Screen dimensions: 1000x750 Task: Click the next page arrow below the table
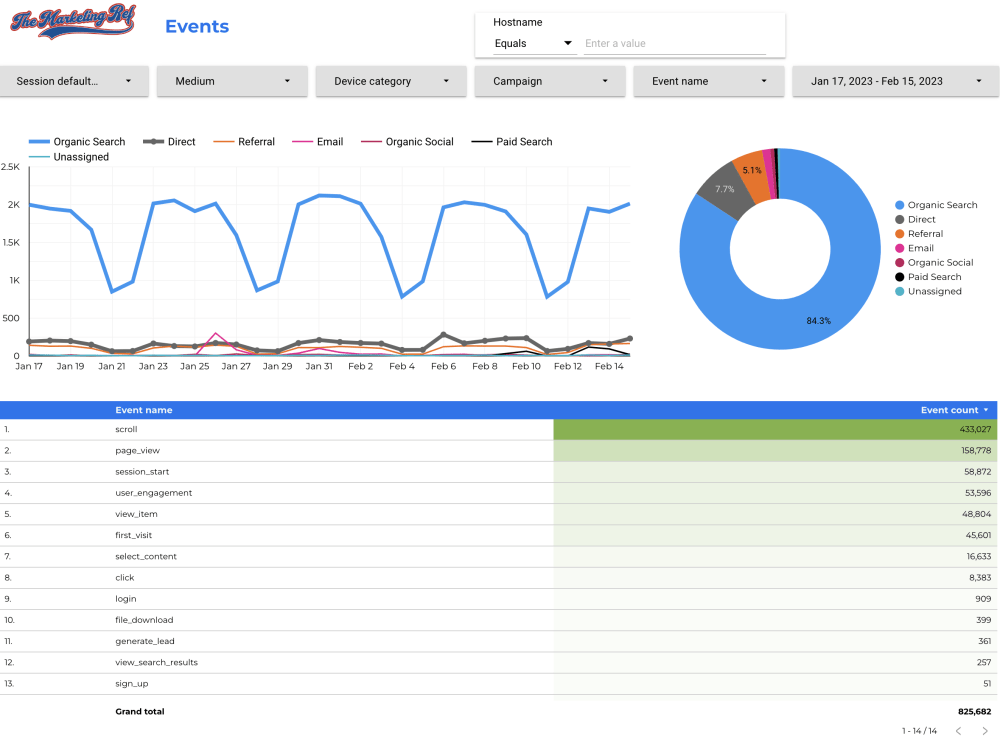coord(987,730)
